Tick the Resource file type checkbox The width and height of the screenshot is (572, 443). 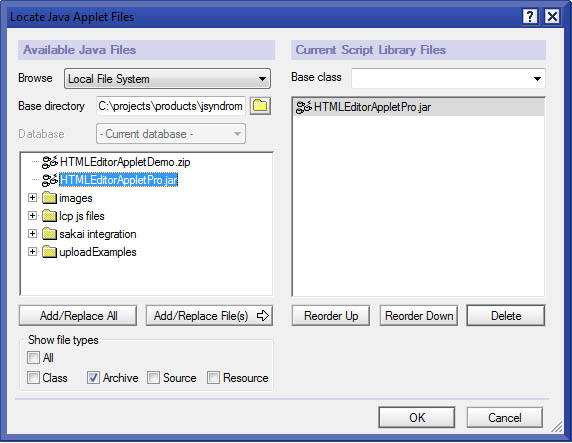pos(213,378)
